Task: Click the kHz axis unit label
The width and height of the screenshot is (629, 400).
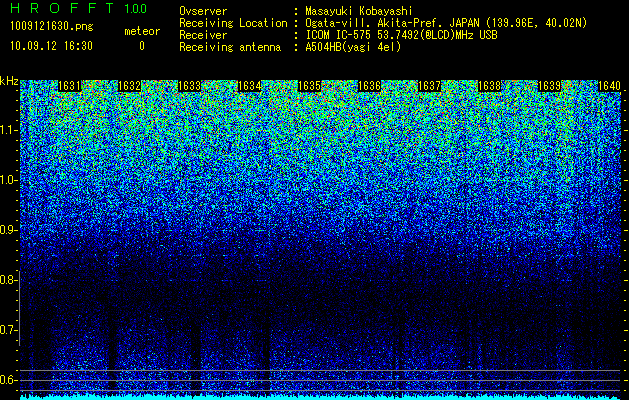Action: point(9,81)
